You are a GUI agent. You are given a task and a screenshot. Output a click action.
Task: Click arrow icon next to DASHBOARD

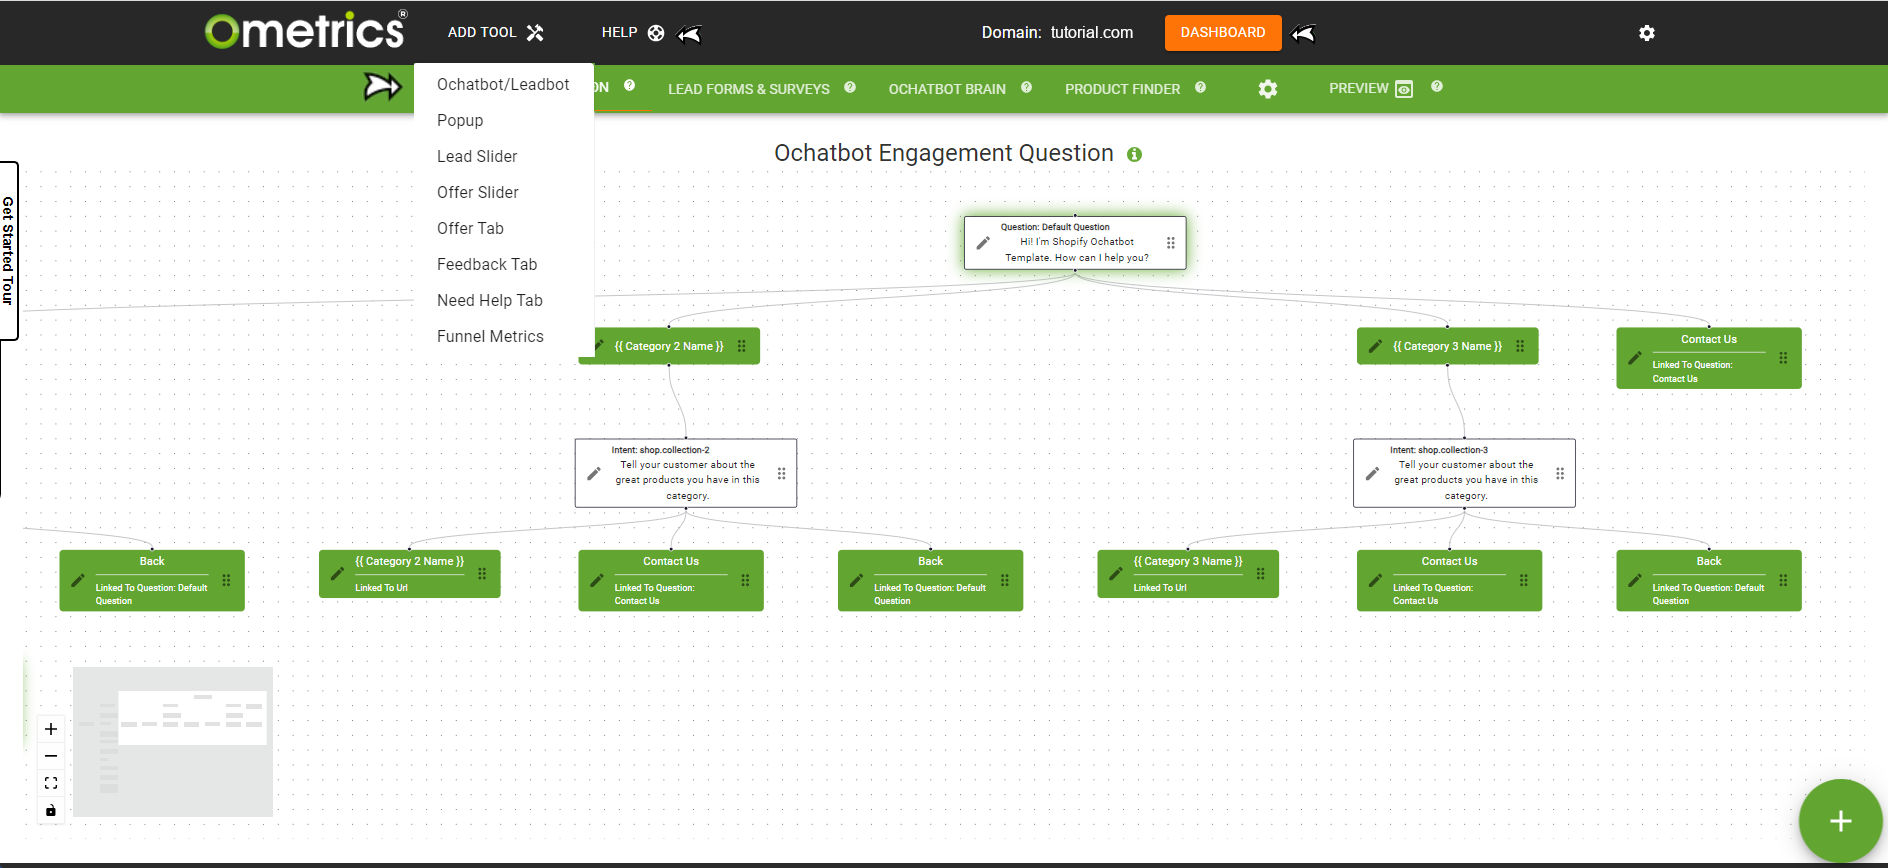1303,33
